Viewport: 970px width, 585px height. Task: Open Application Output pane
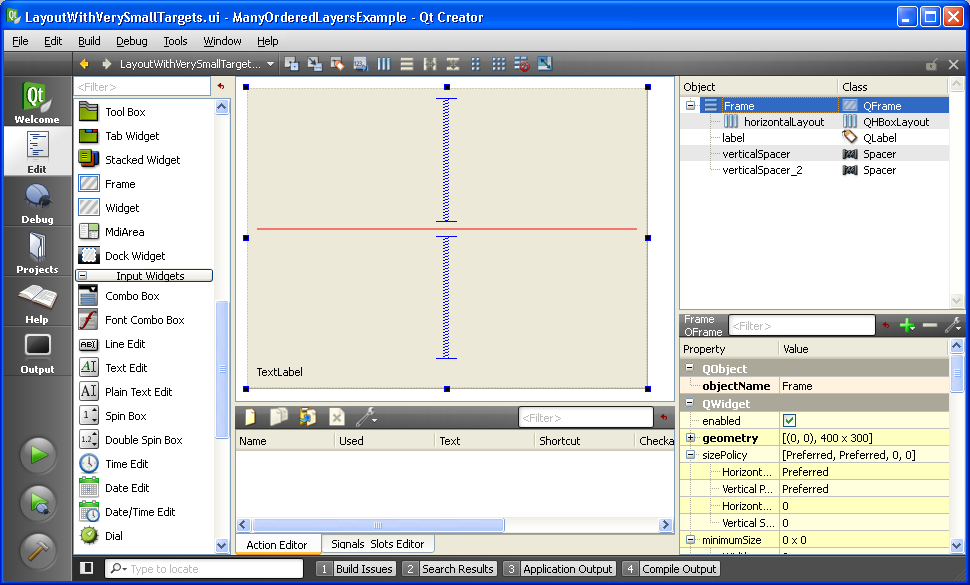(559, 569)
